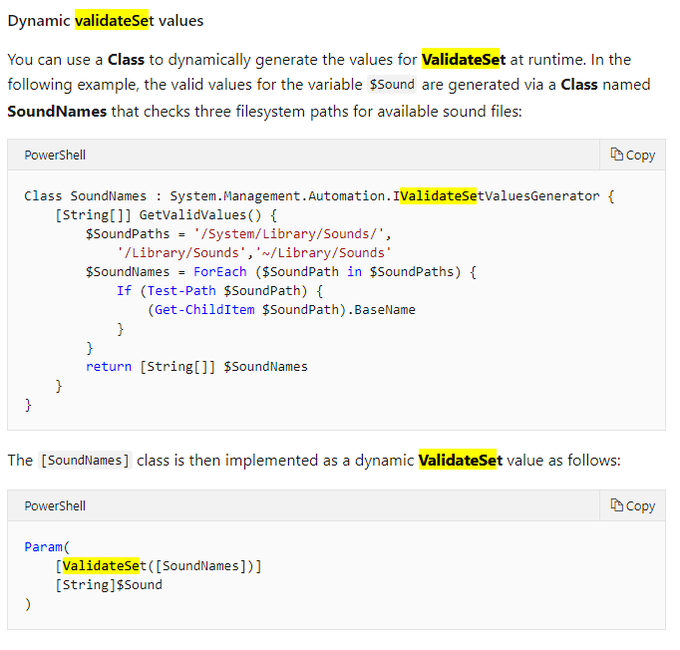Click the bold SoundNames word in the intro paragraph

point(57,111)
